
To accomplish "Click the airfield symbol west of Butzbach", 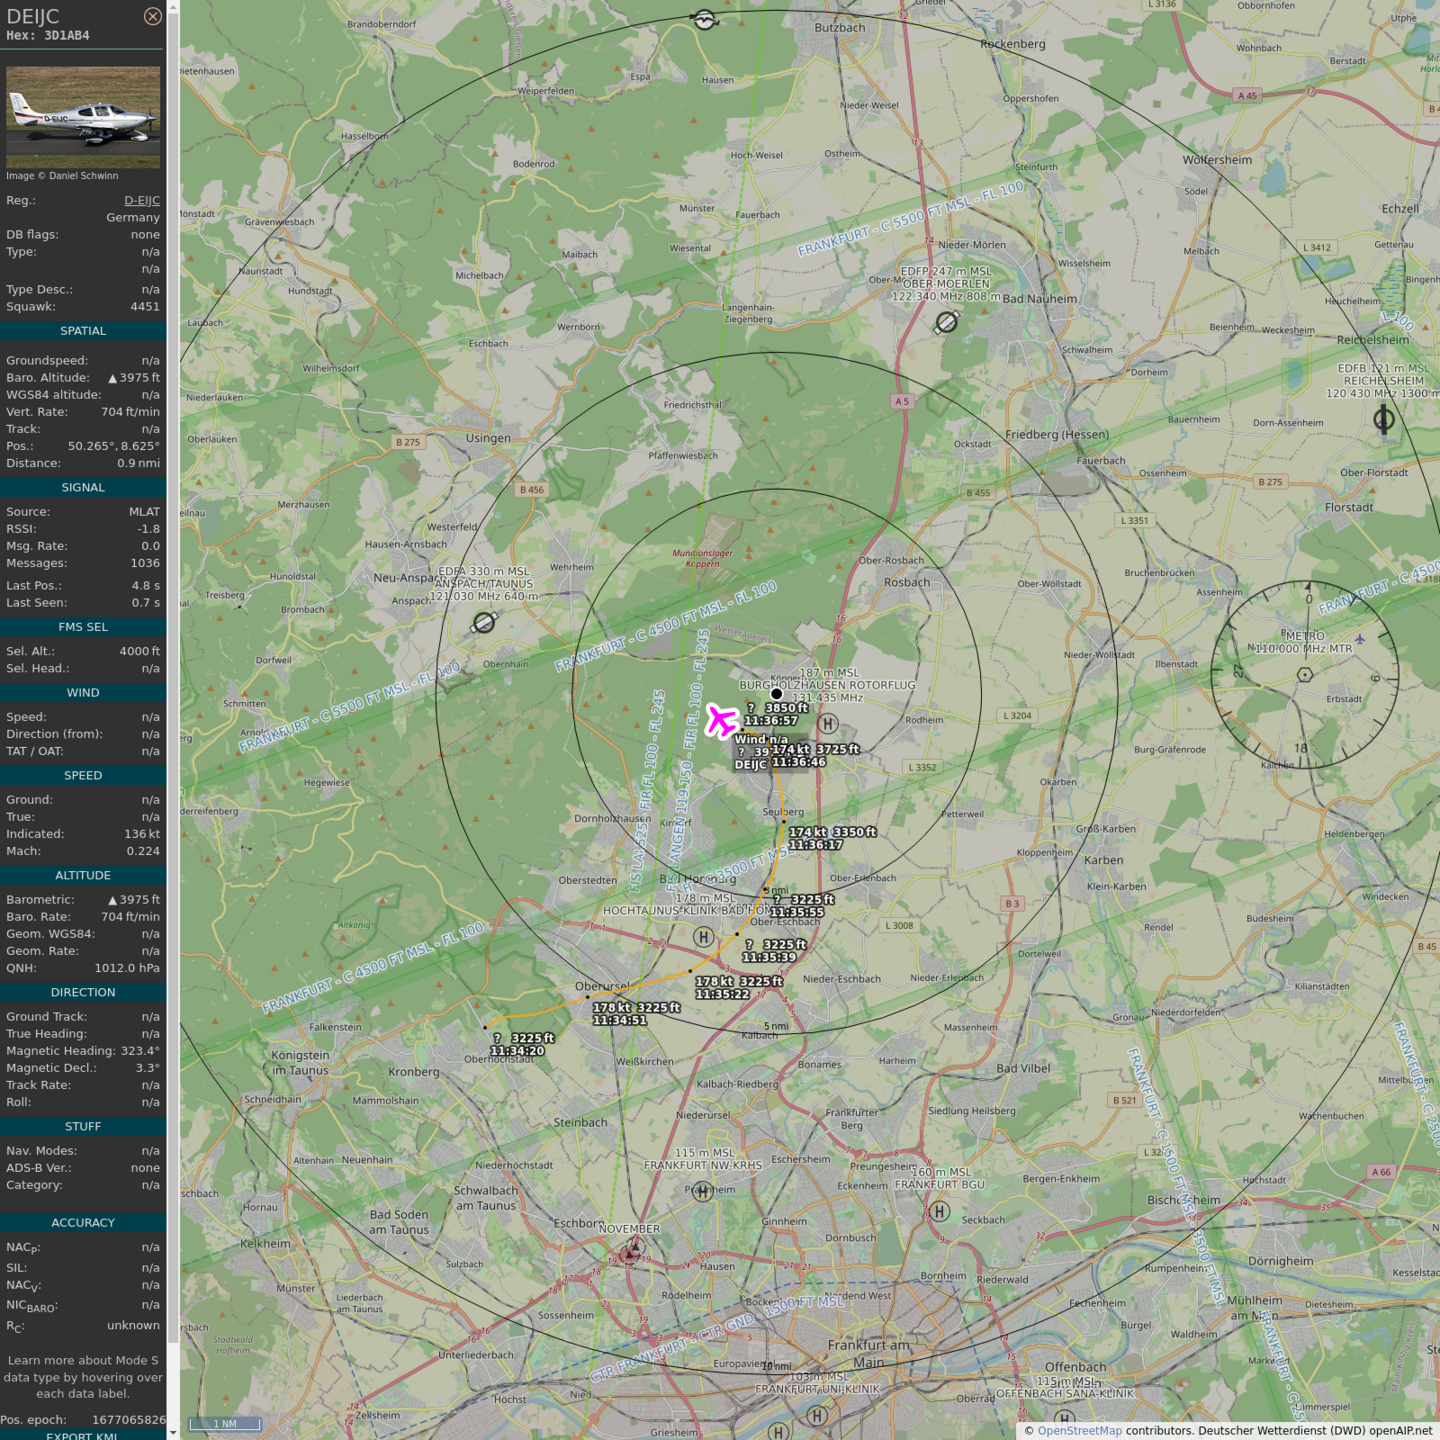I will point(705,20).
